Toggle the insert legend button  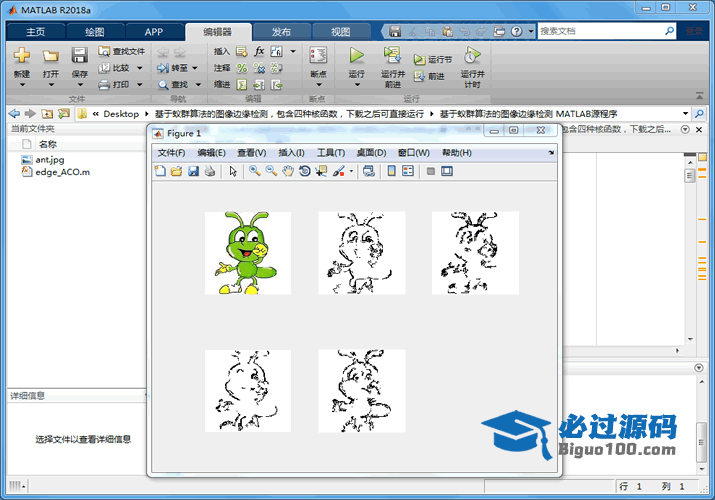[408, 171]
